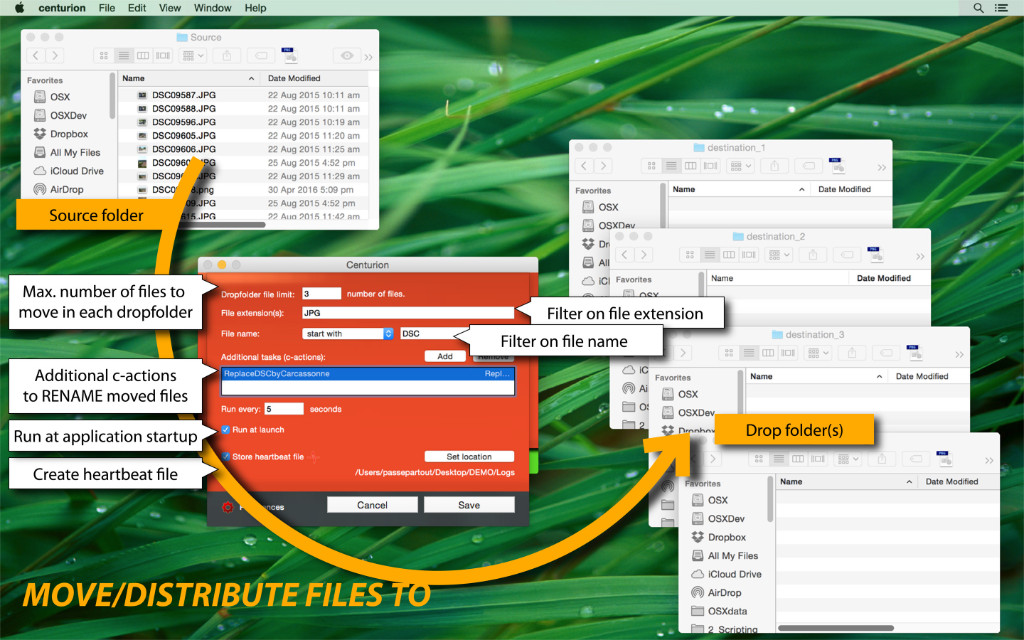
Task: Switch destination_3 window to cover flow view
Action: [788, 353]
